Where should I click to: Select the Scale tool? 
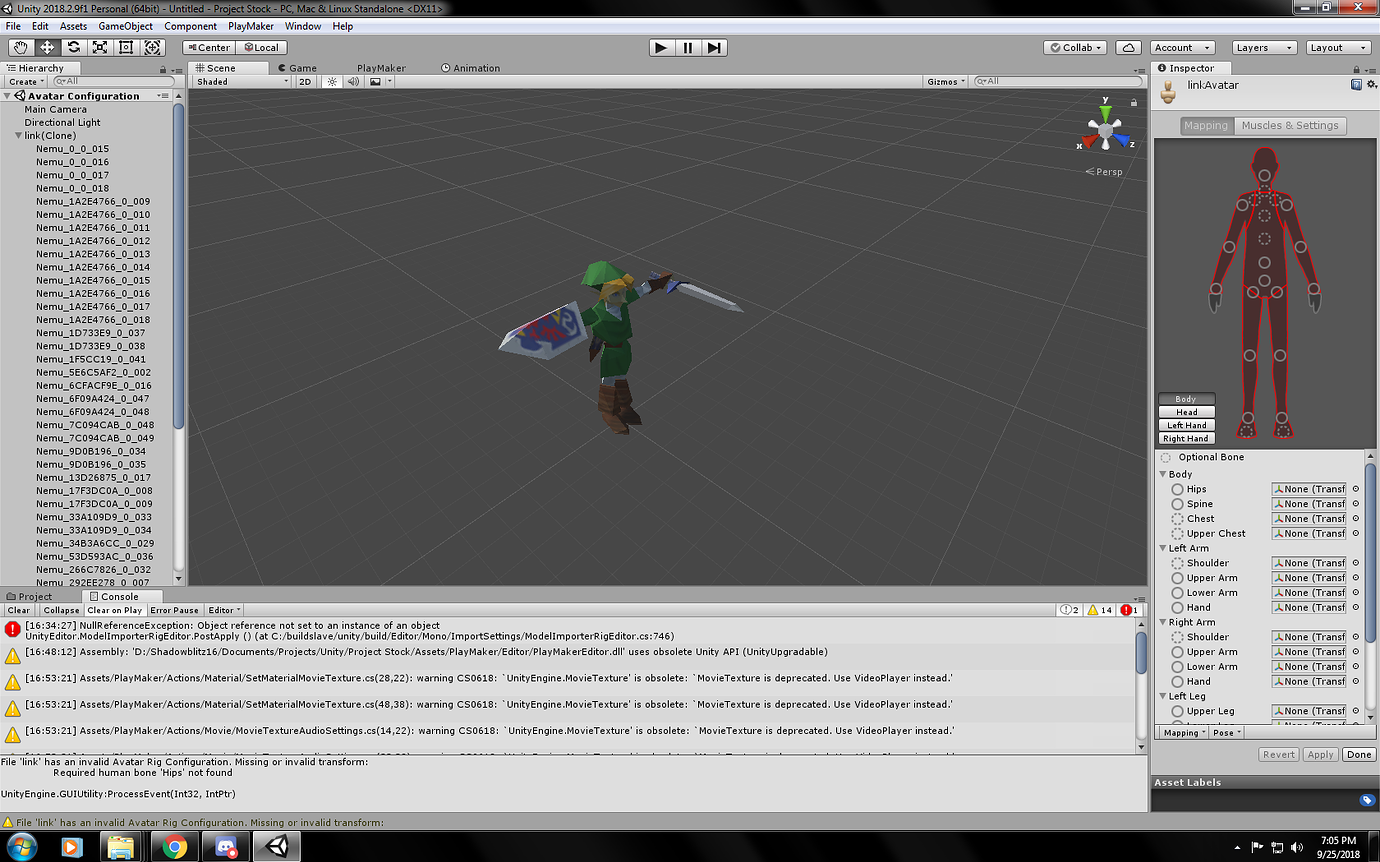tap(100, 47)
